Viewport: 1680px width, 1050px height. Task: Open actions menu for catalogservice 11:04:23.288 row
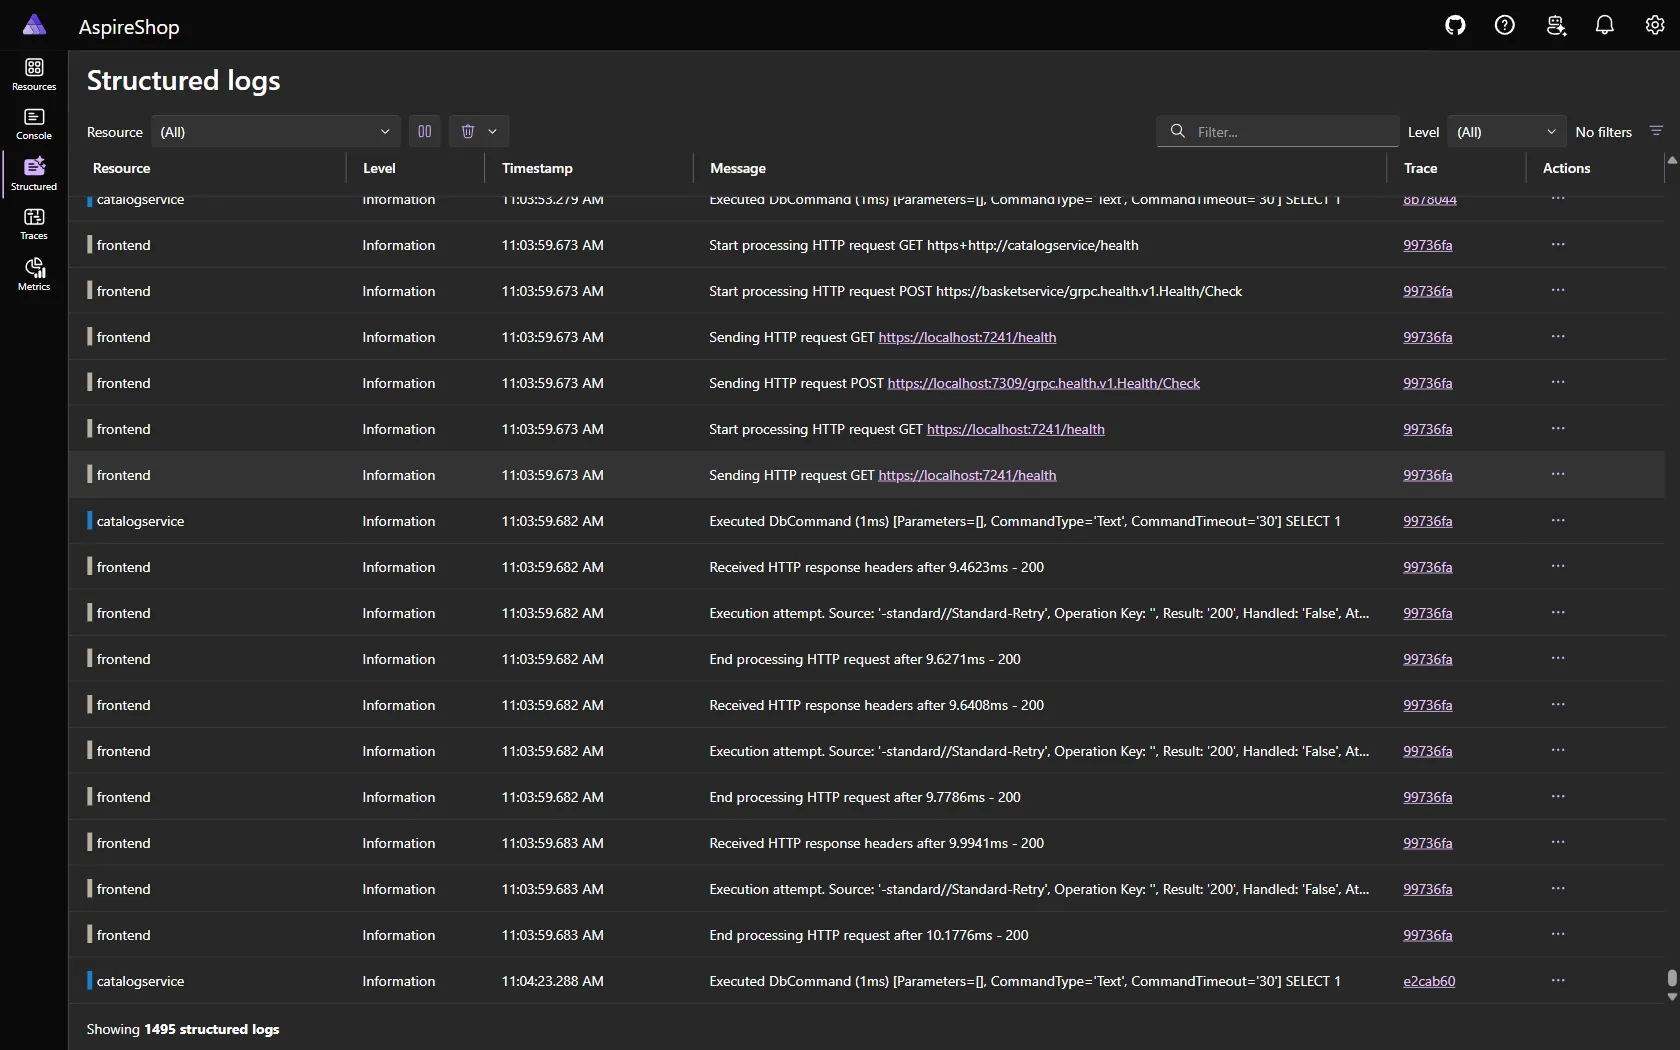point(1558,980)
